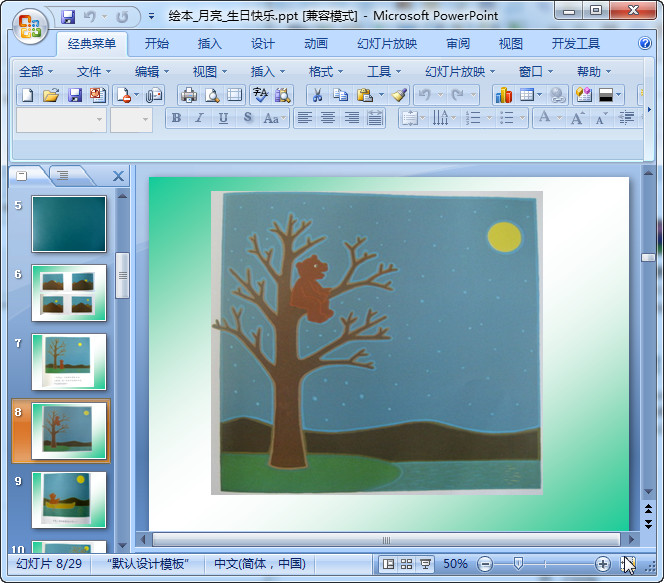The width and height of the screenshot is (664, 583).
Task: Insert a table using the table icon
Action: (526, 95)
